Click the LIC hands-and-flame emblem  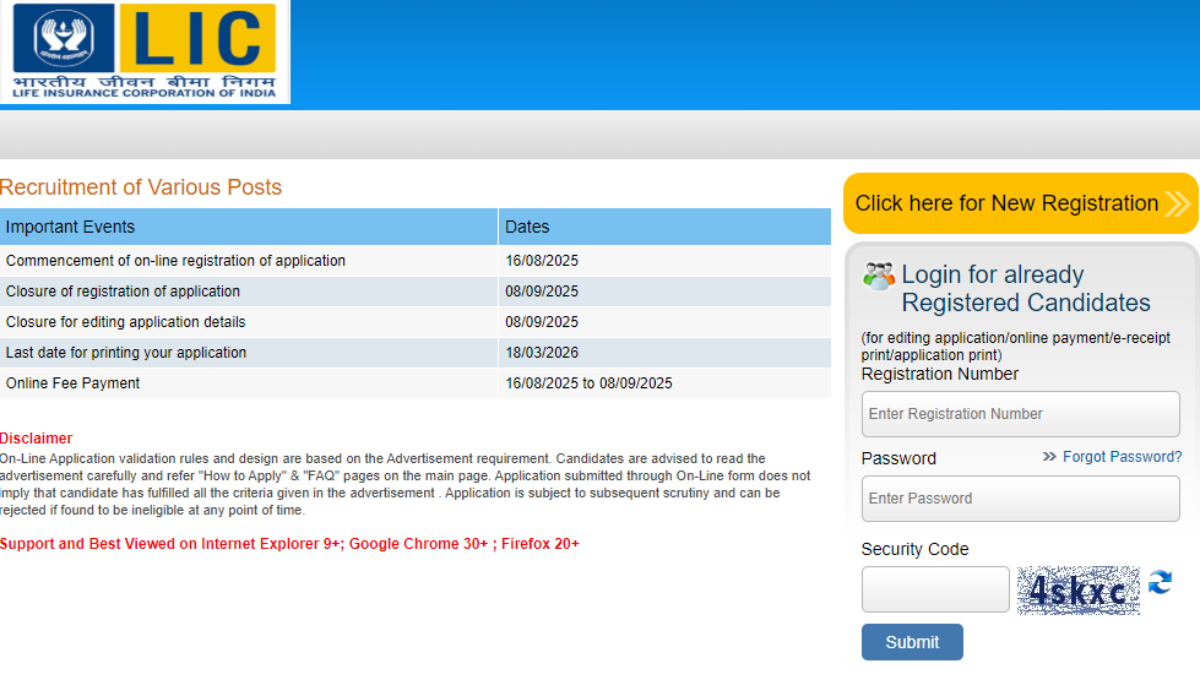[64, 39]
